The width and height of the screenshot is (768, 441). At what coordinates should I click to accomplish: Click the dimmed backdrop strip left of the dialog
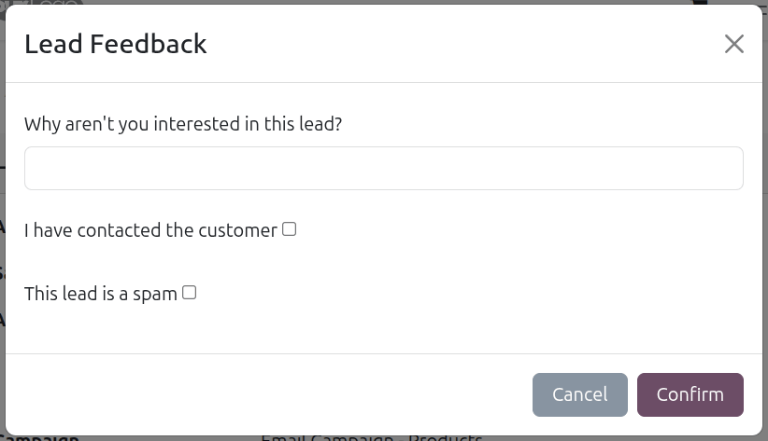tap(2, 220)
